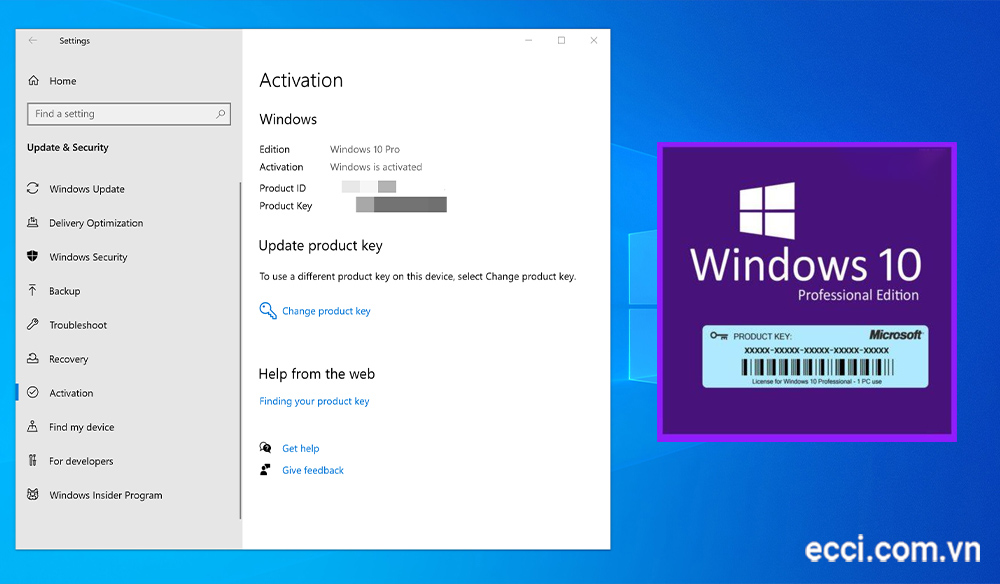Click the For developers icon
1000x584 pixels.
33,461
